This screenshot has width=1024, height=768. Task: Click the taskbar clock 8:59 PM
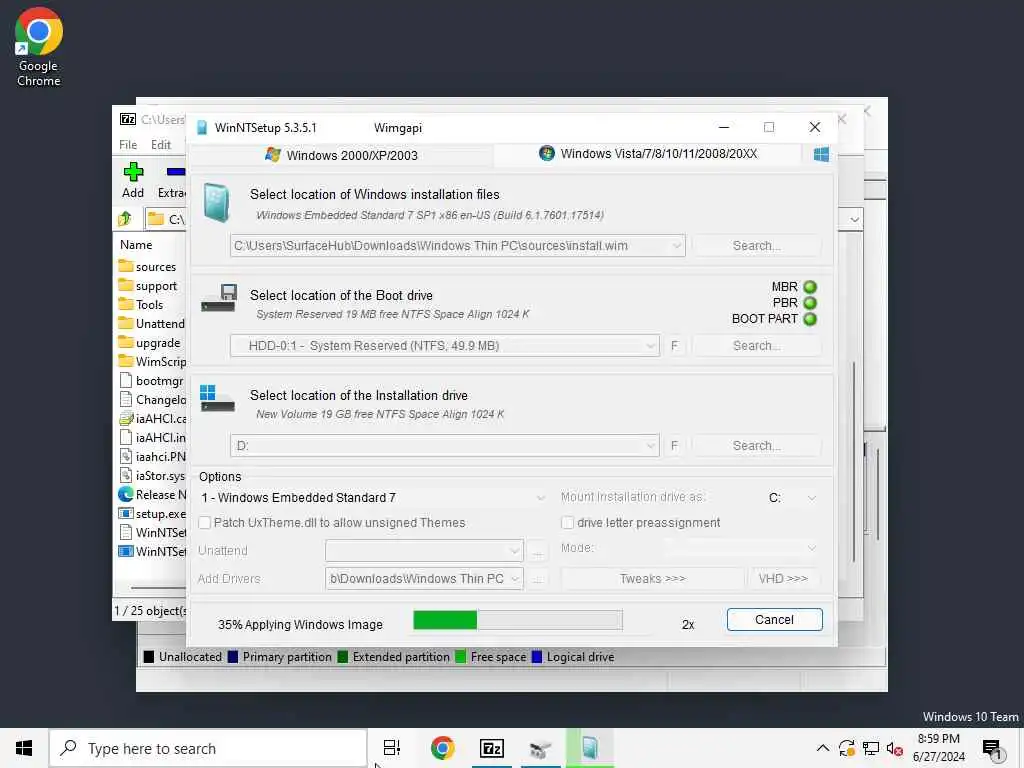(938, 748)
